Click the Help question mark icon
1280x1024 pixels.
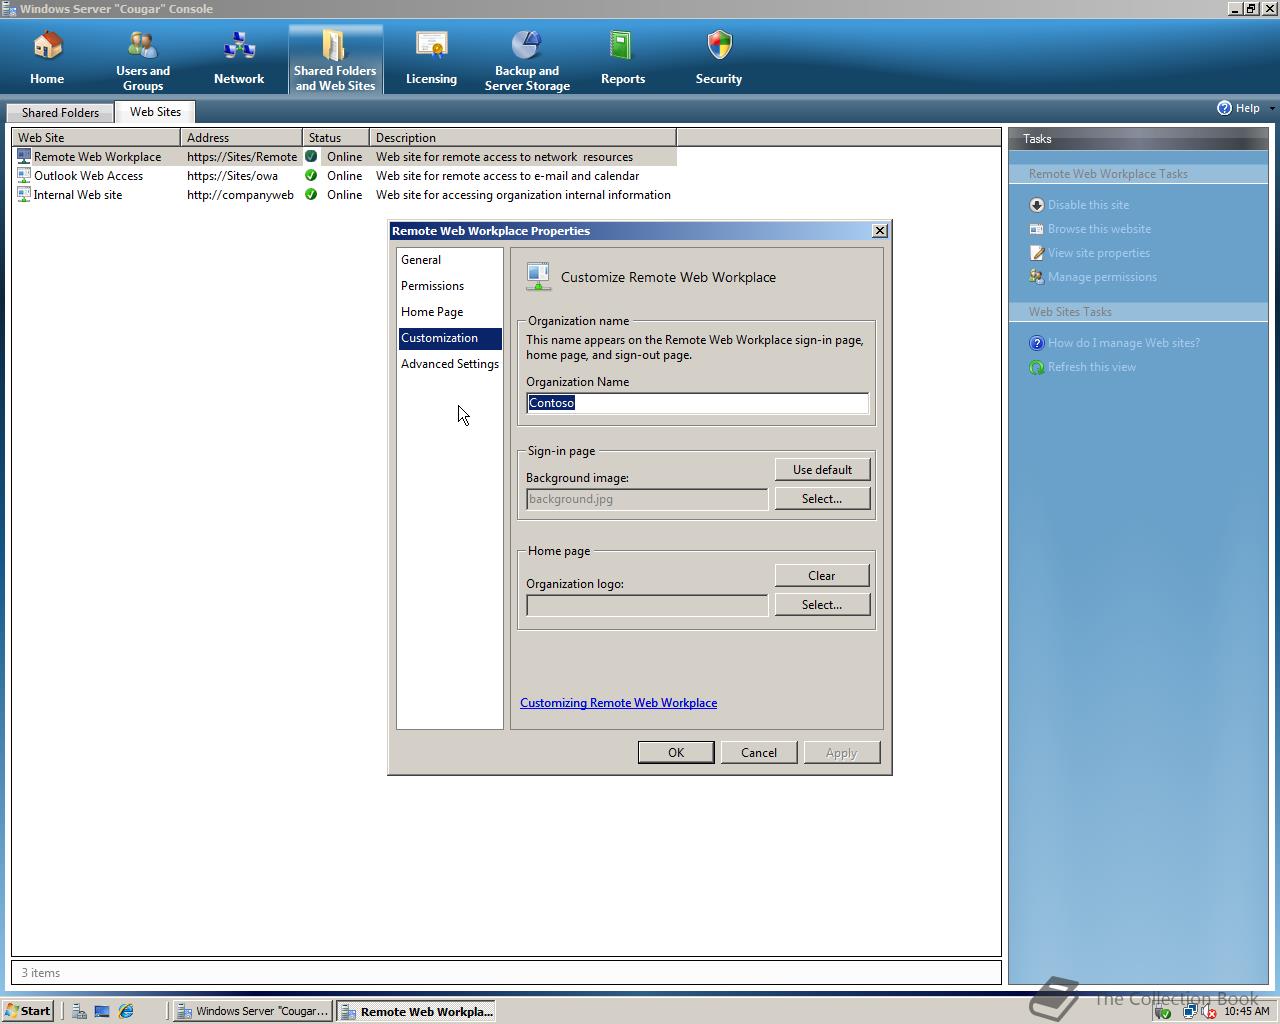click(1224, 108)
